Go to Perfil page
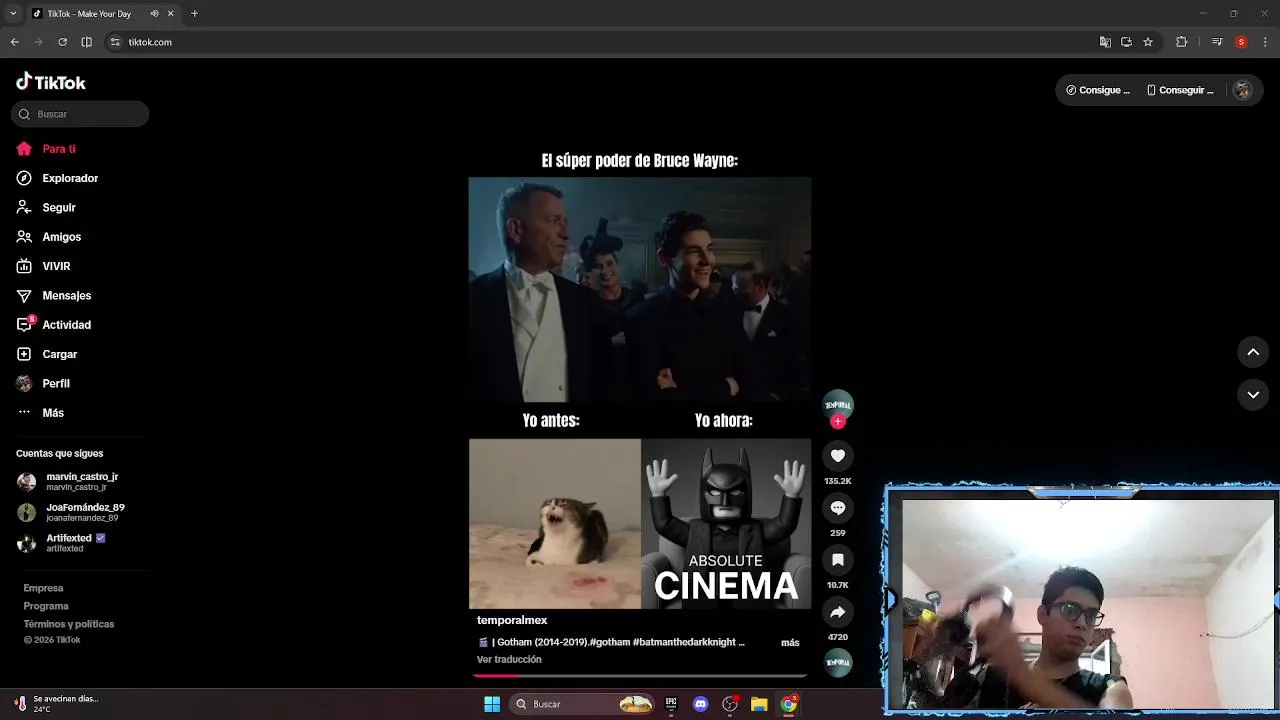Viewport: 1280px width, 720px height. (43, 383)
